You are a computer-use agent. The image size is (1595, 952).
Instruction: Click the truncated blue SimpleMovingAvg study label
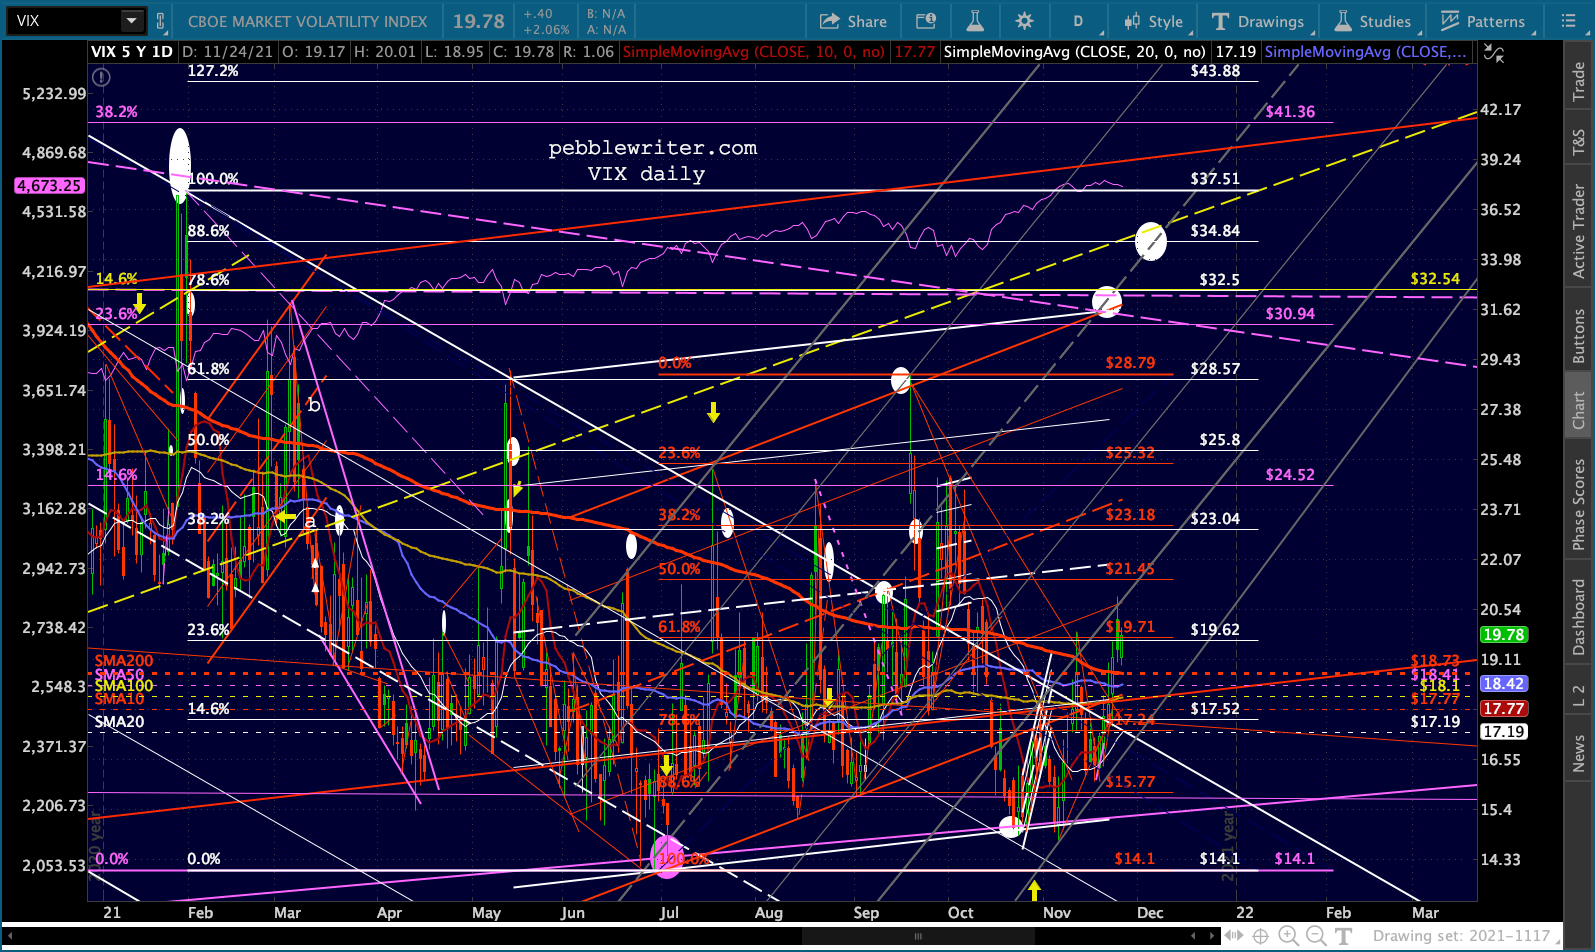[x=1365, y=52]
